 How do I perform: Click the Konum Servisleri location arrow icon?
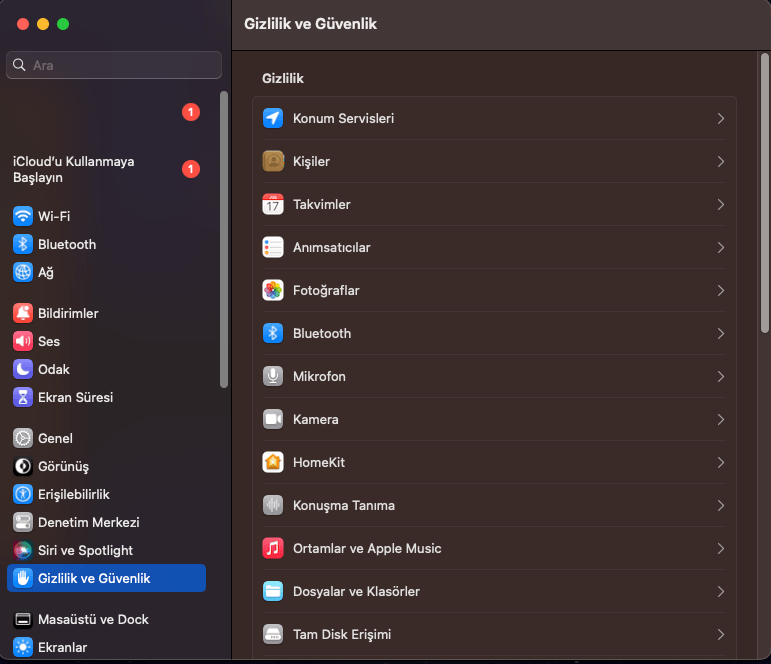[273, 118]
